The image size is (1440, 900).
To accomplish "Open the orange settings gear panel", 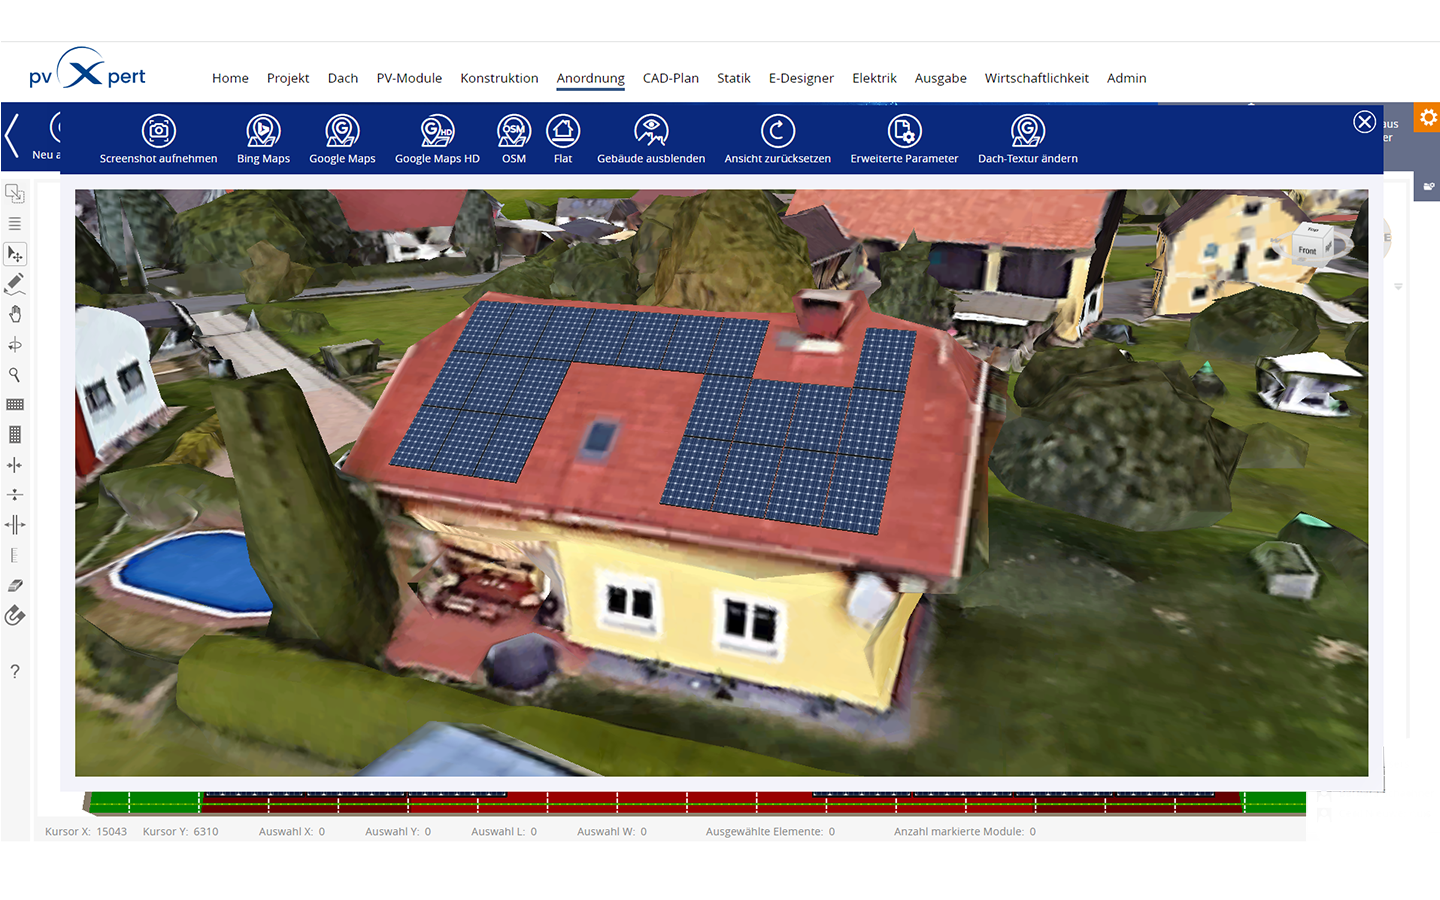I will point(1427,117).
